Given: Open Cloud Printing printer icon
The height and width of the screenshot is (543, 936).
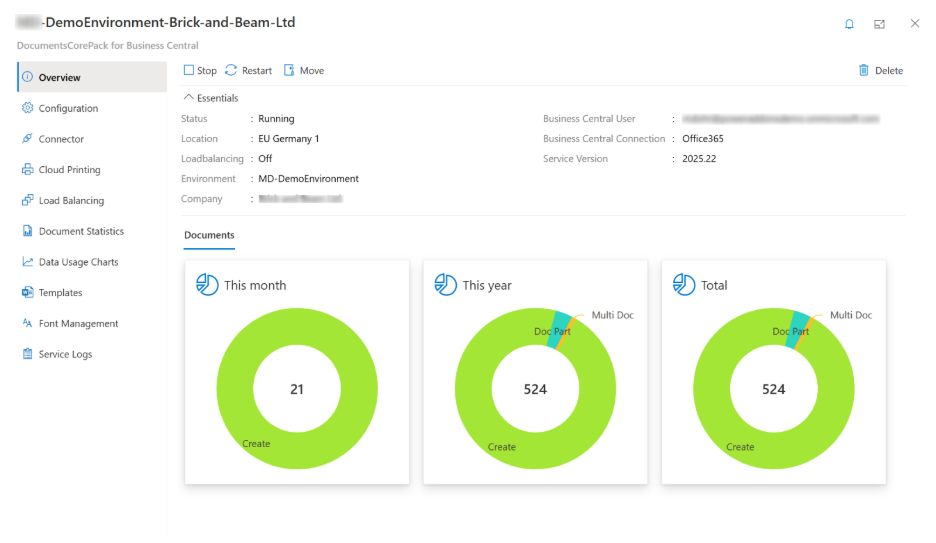Looking at the screenshot, I should tap(27, 169).
